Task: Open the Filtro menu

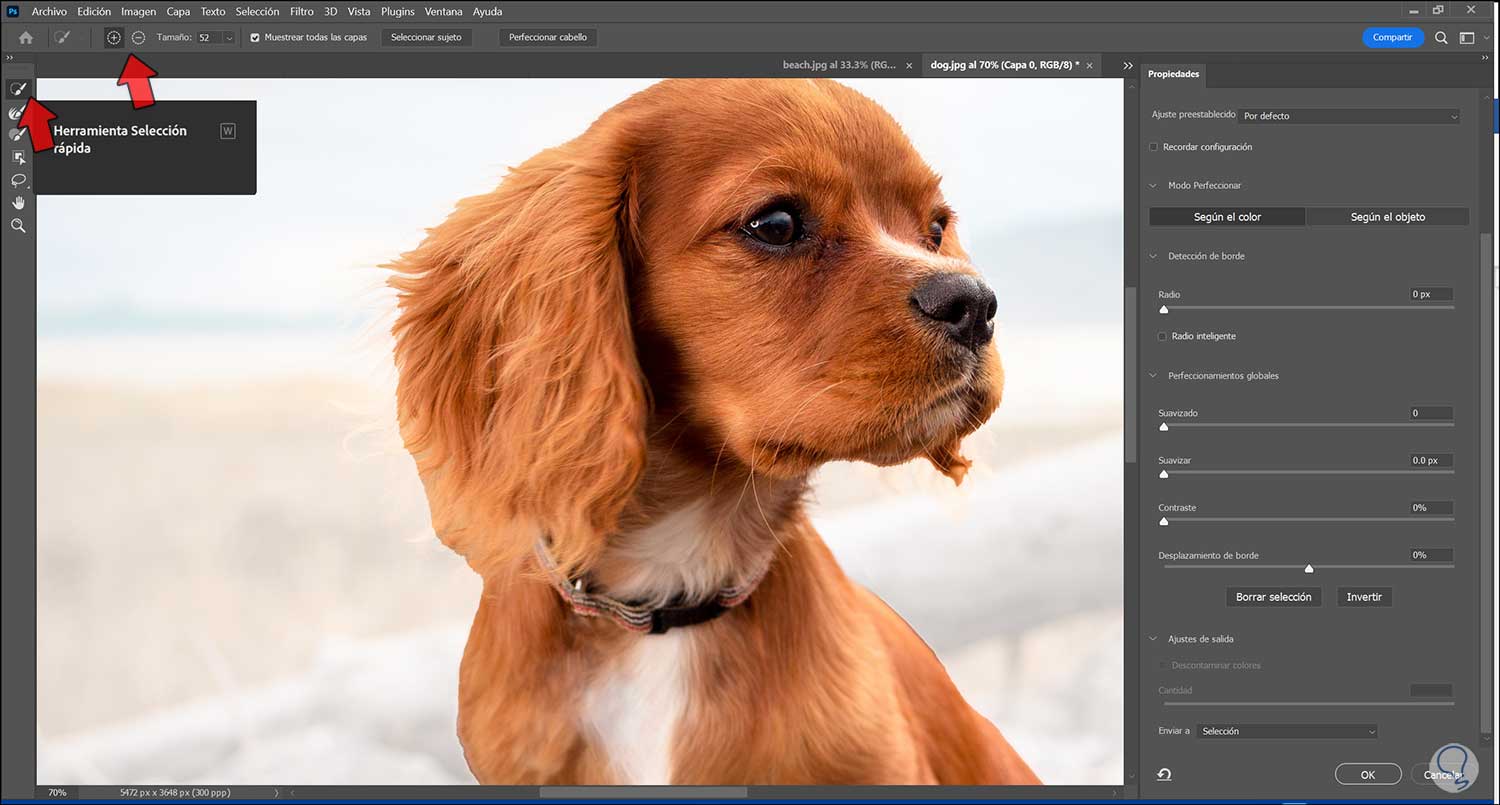Action: (301, 12)
